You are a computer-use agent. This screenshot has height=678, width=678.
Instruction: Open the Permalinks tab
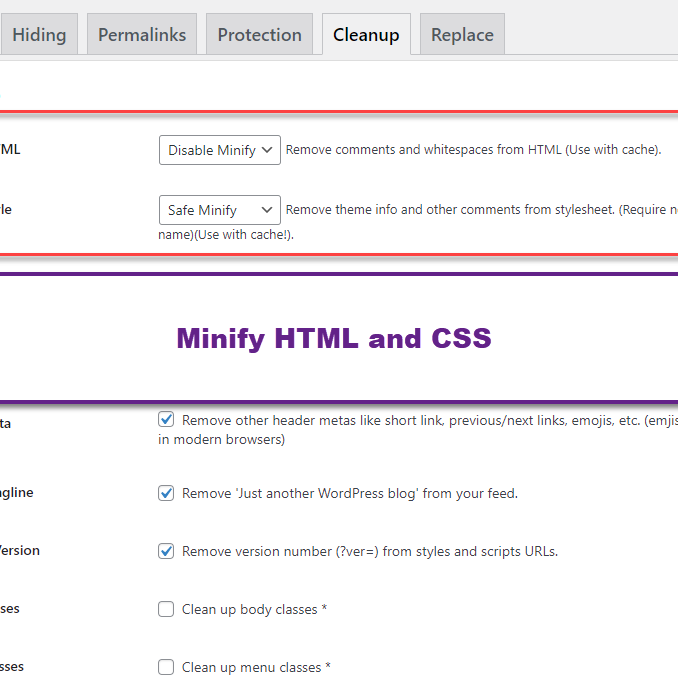[x=142, y=34]
